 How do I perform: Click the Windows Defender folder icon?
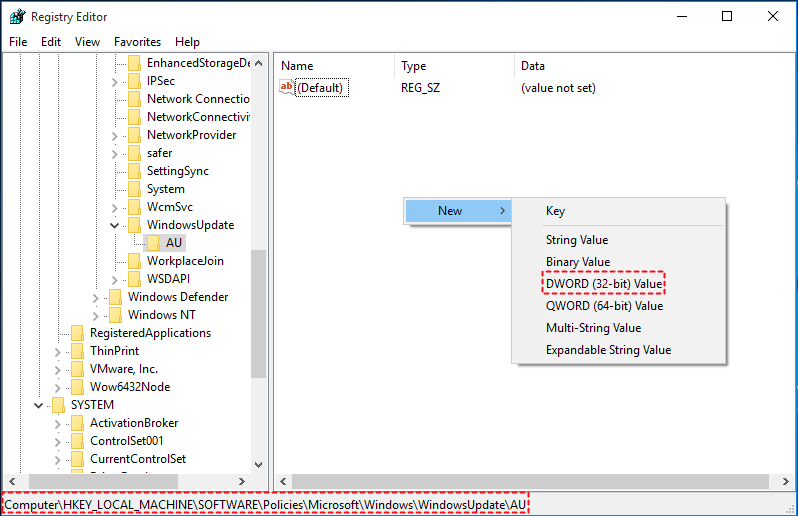click(116, 297)
